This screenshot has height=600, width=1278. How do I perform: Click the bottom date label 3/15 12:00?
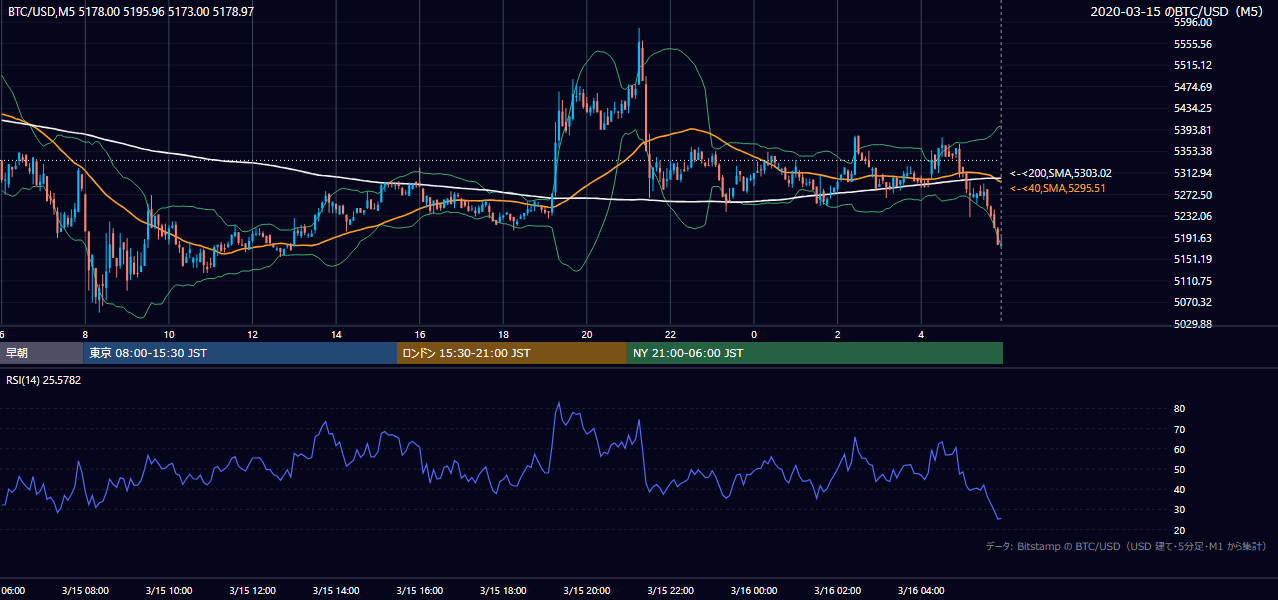click(252, 591)
